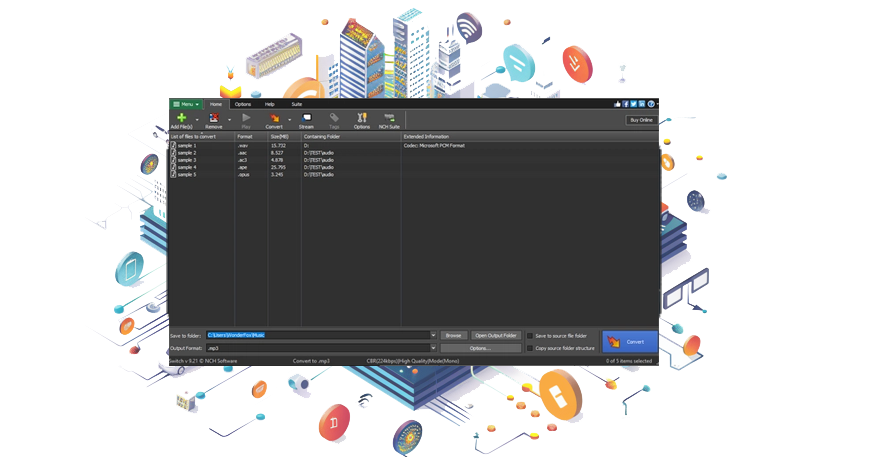Expand the toolbar Convert dropdown arrow
Image resolution: width=870 pixels, height=457 pixels.
(x=290, y=119)
